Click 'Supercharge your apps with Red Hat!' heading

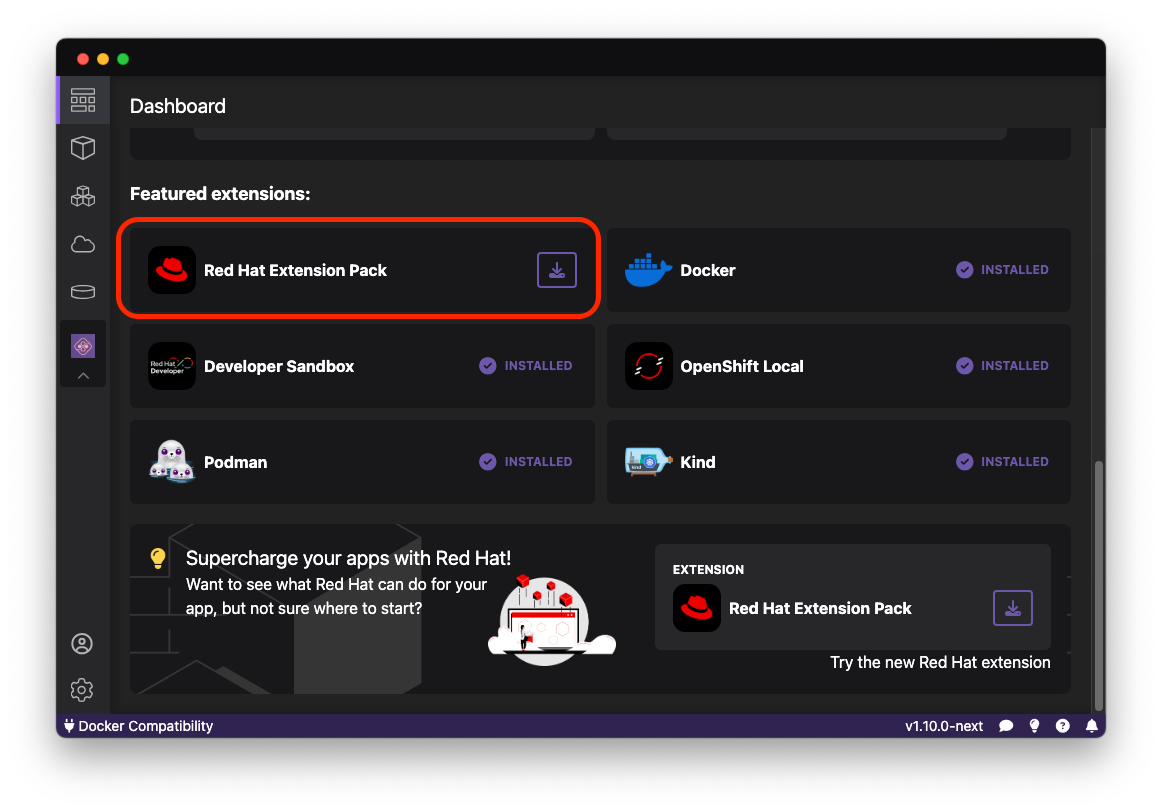click(x=348, y=558)
